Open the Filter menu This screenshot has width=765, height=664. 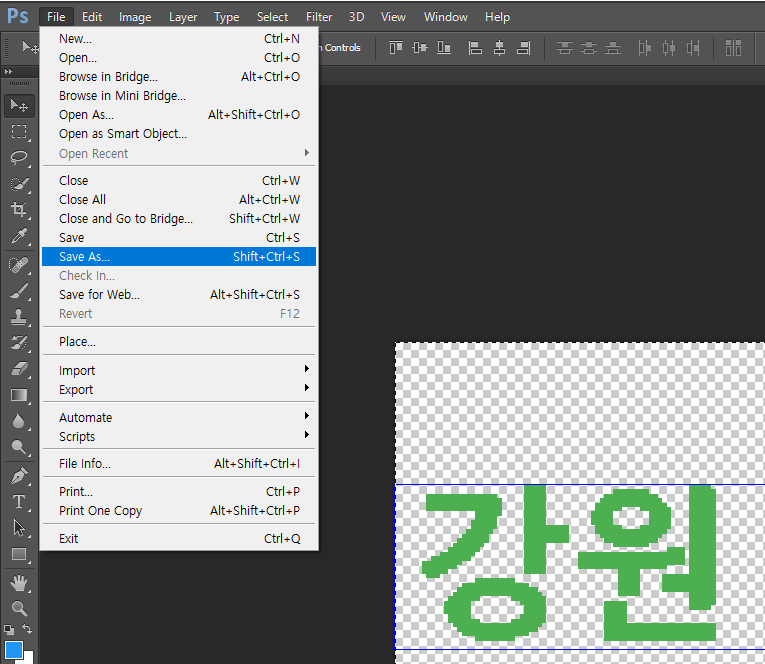(319, 17)
